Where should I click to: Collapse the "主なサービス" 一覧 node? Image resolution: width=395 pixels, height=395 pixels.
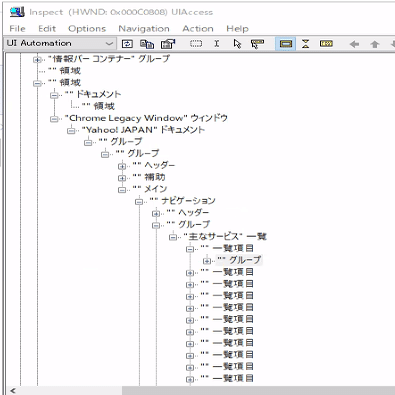pyautogui.click(x=173, y=237)
